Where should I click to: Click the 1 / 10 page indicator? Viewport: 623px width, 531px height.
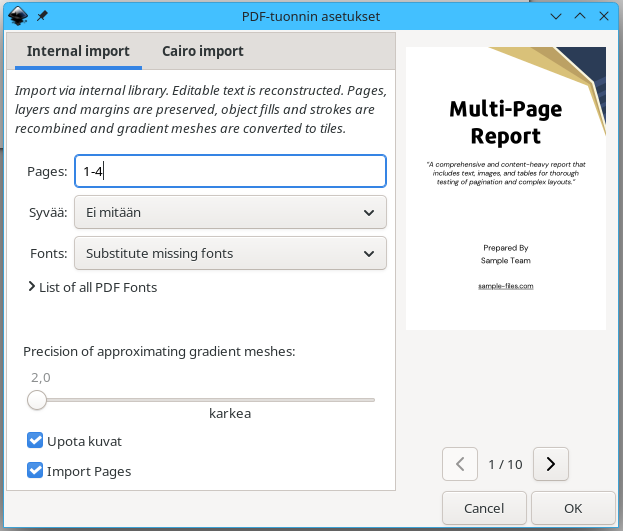tap(505, 464)
